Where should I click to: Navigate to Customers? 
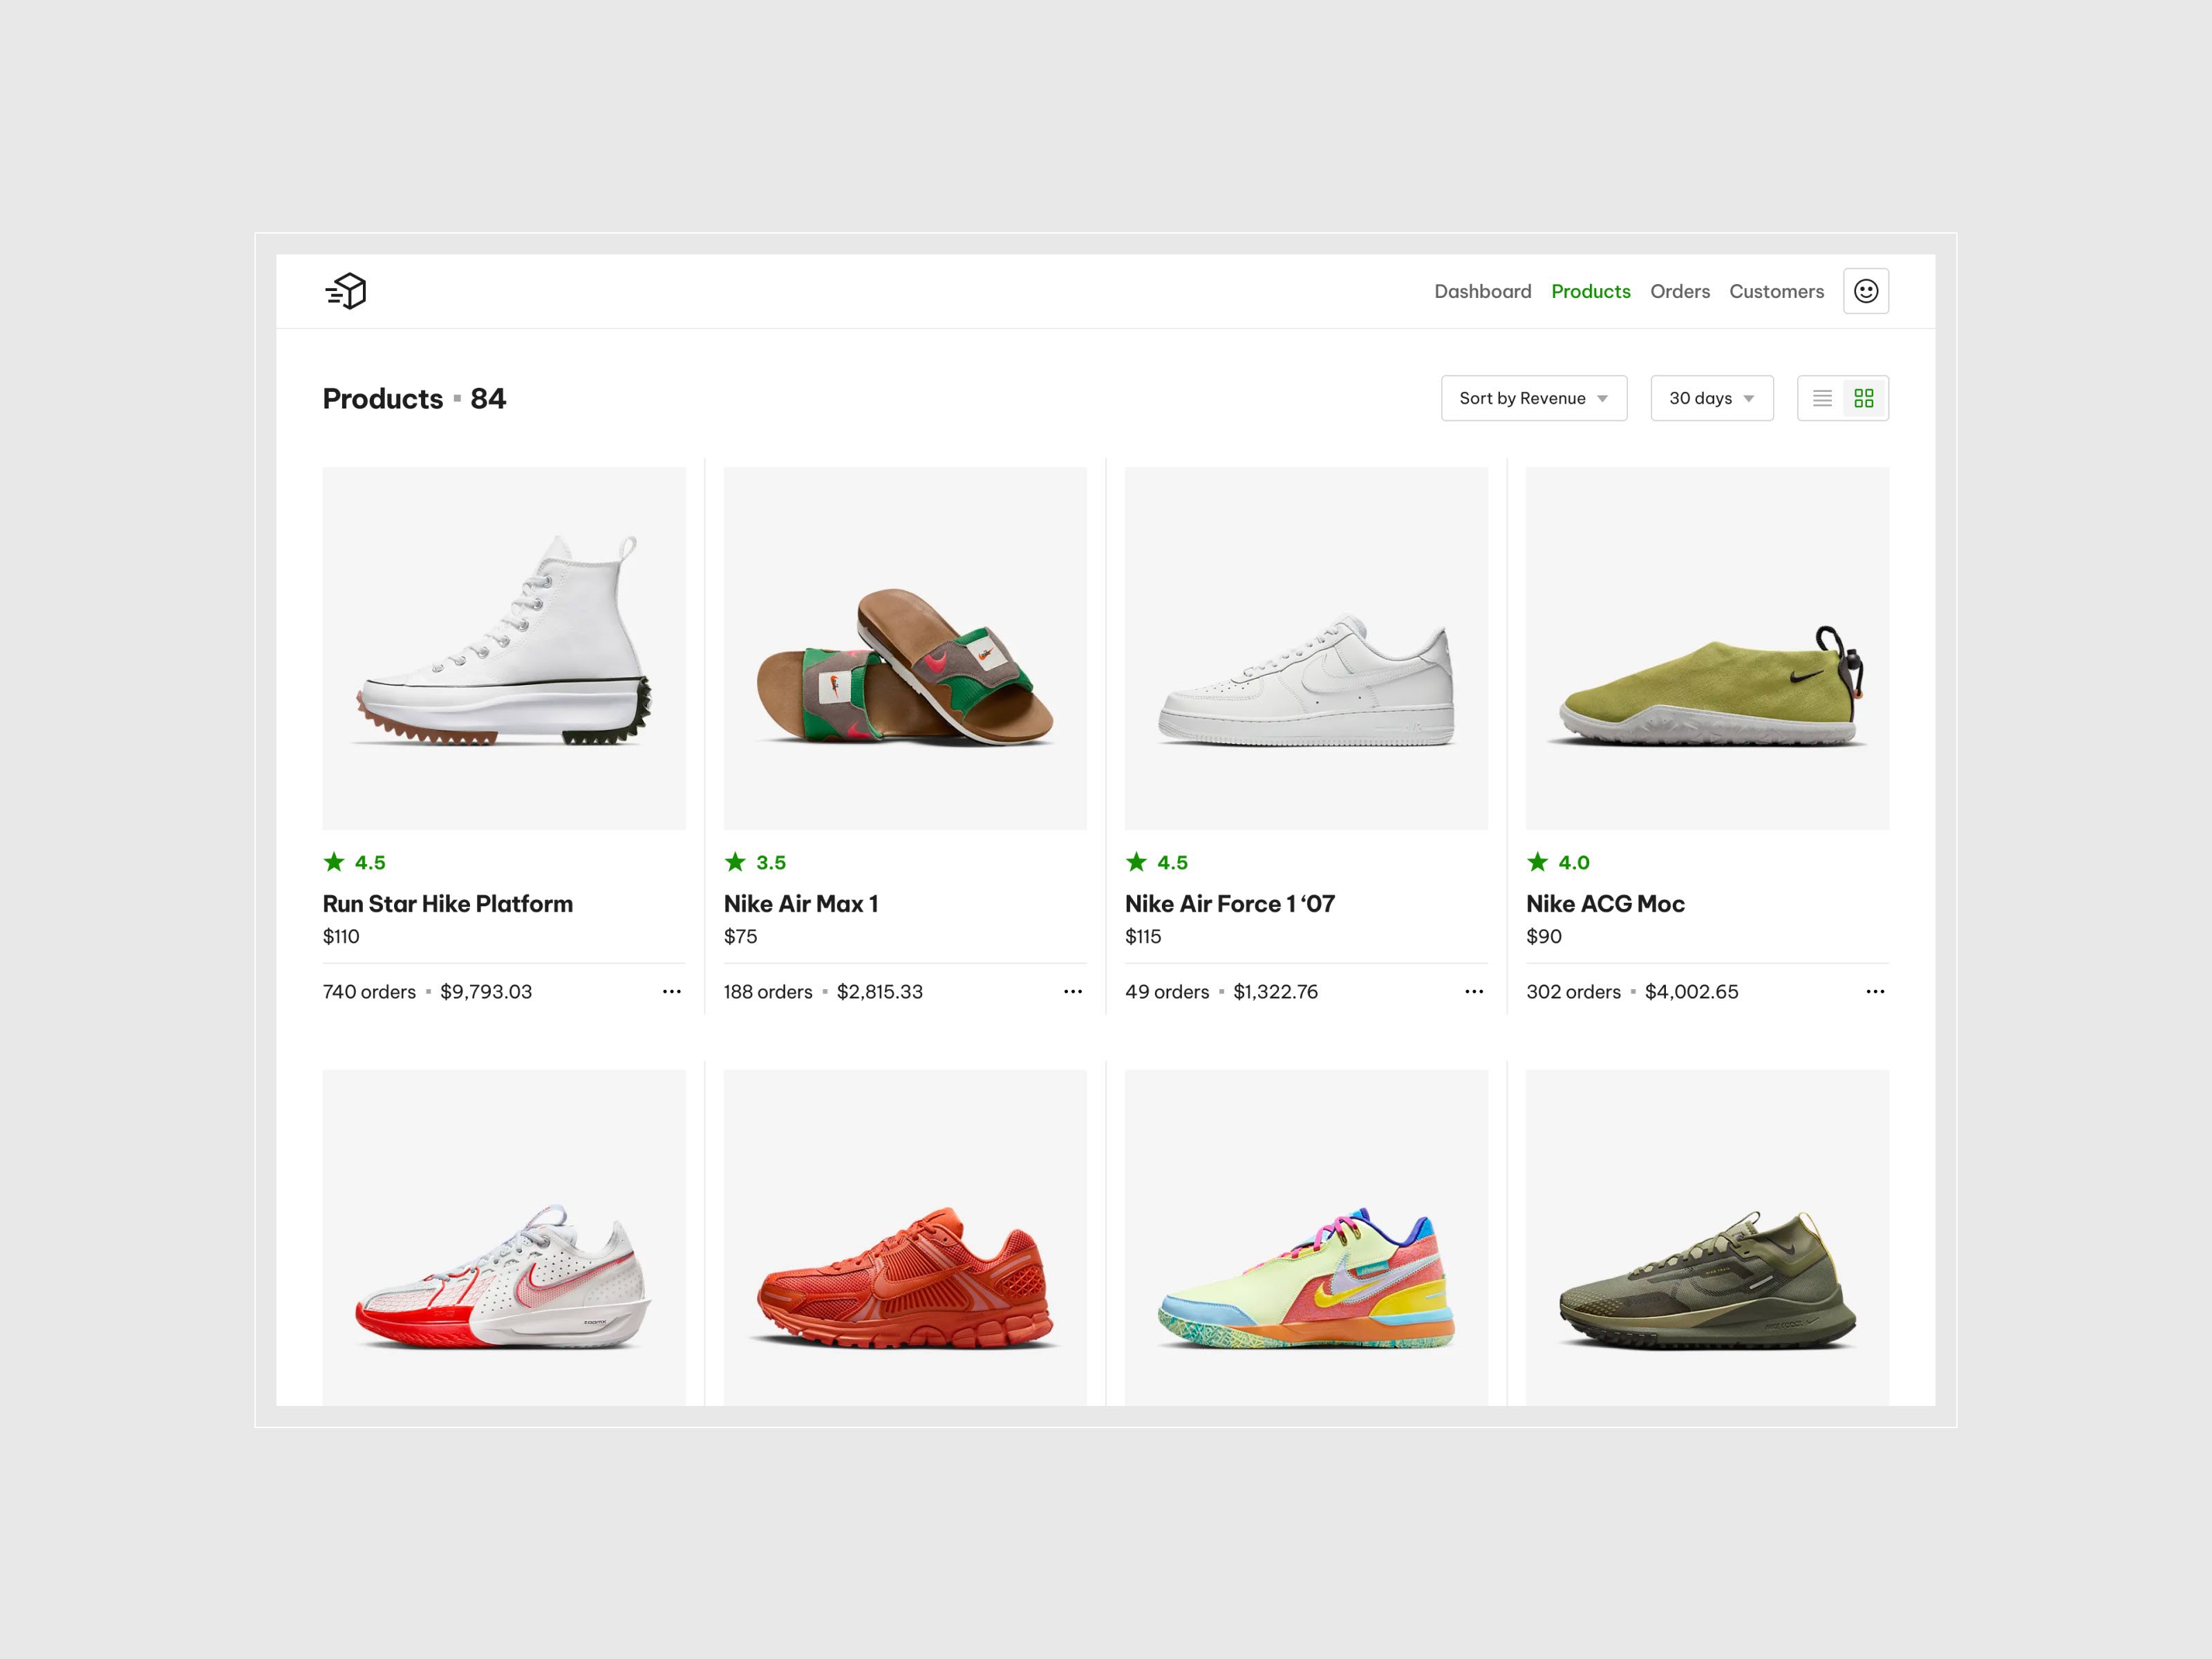(x=1777, y=291)
